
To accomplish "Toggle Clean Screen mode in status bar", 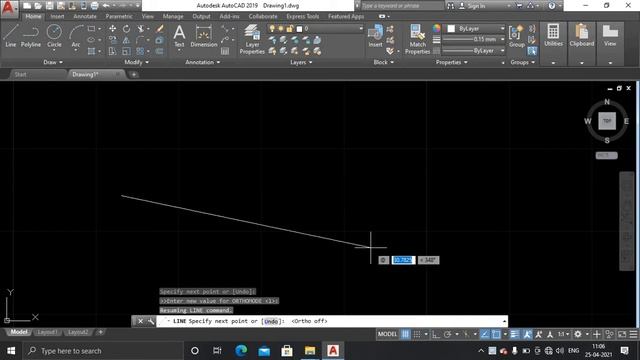I will tap(622, 334).
